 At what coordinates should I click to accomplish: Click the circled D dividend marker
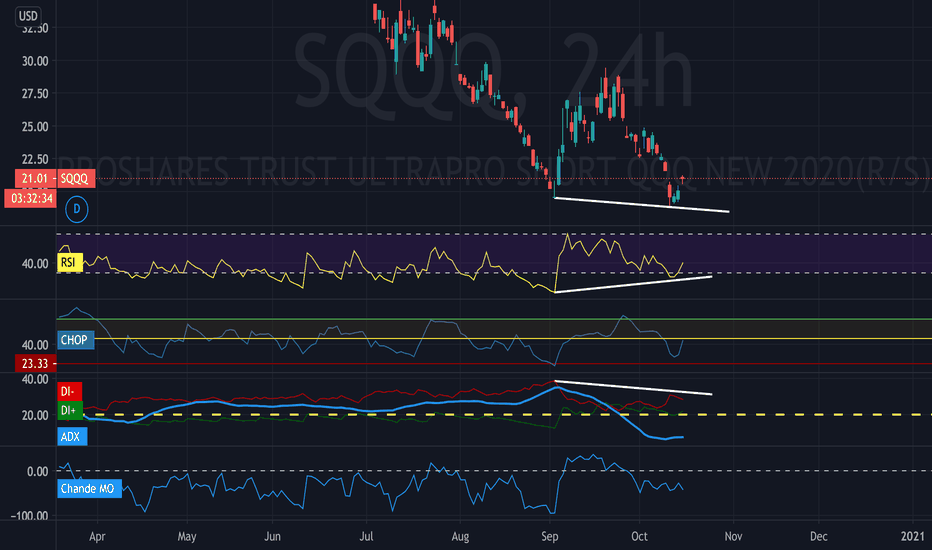77,209
